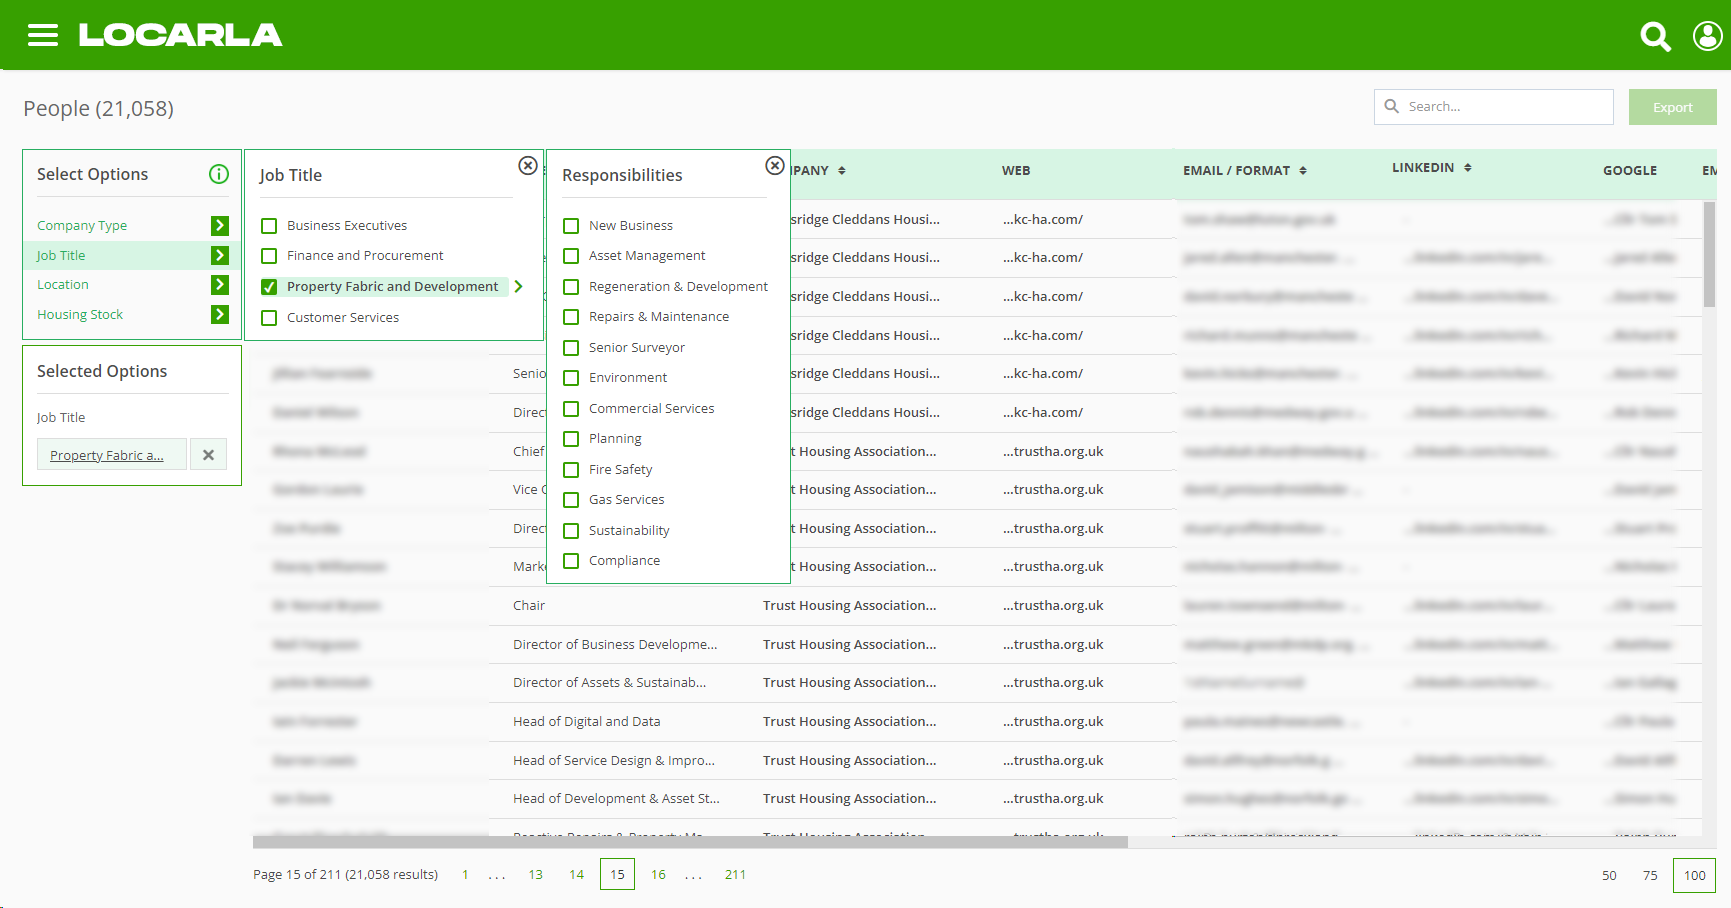1731x908 pixels.
Task: Expand Property Fabric and Development chevron
Action: point(518,286)
